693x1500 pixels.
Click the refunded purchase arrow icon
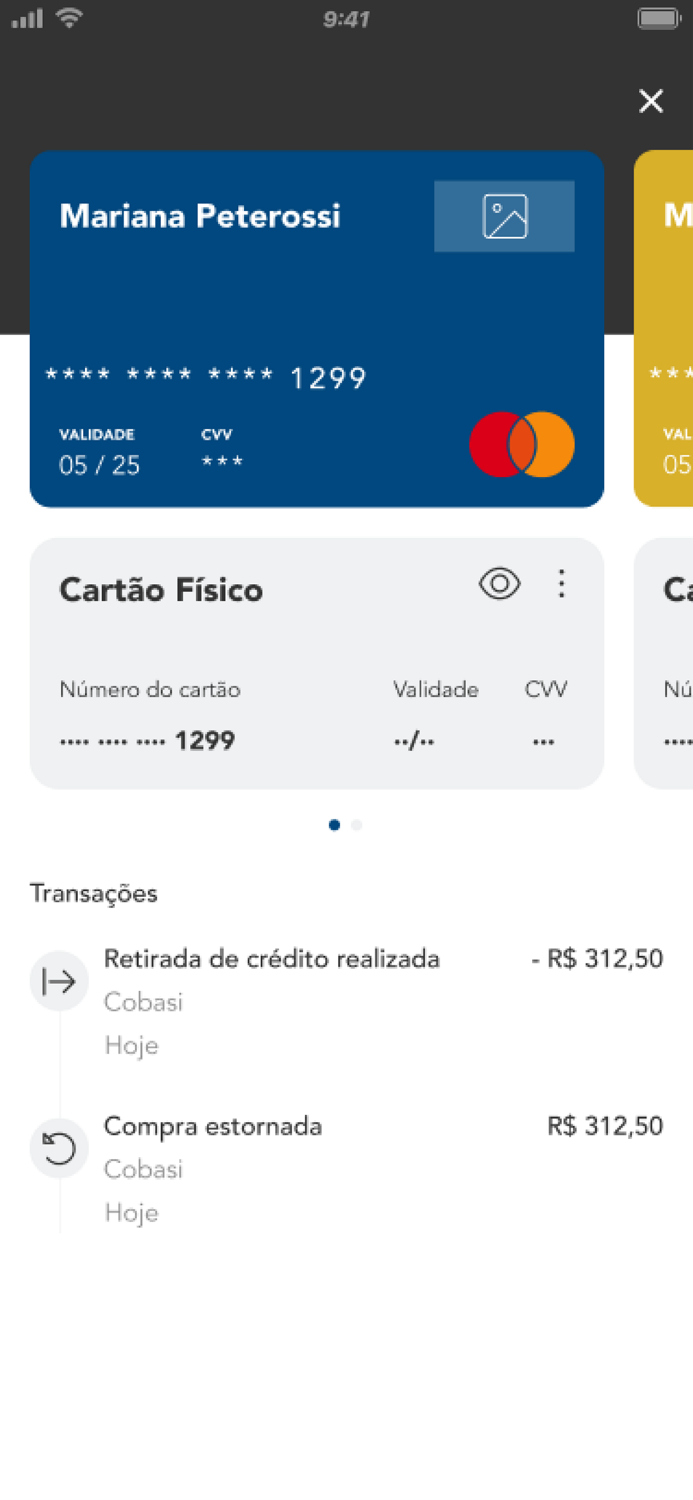coord(59,1149)
